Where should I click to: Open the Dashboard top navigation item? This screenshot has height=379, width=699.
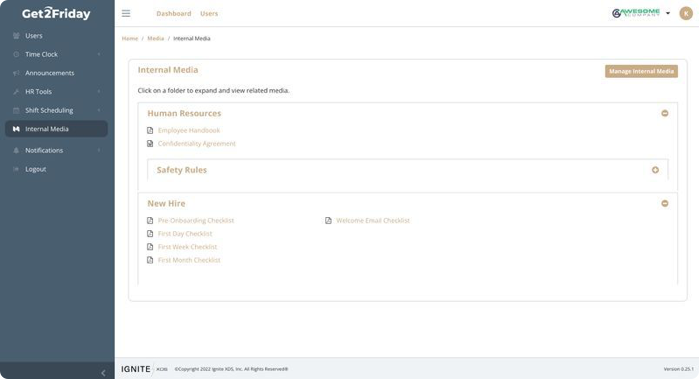(174, 13)
